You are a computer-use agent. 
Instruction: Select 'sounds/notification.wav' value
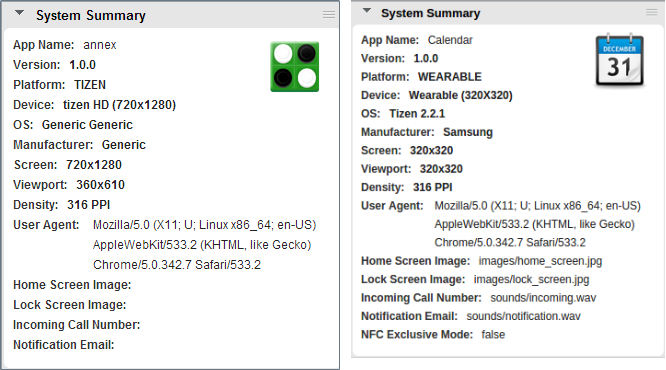click(523, 316)
